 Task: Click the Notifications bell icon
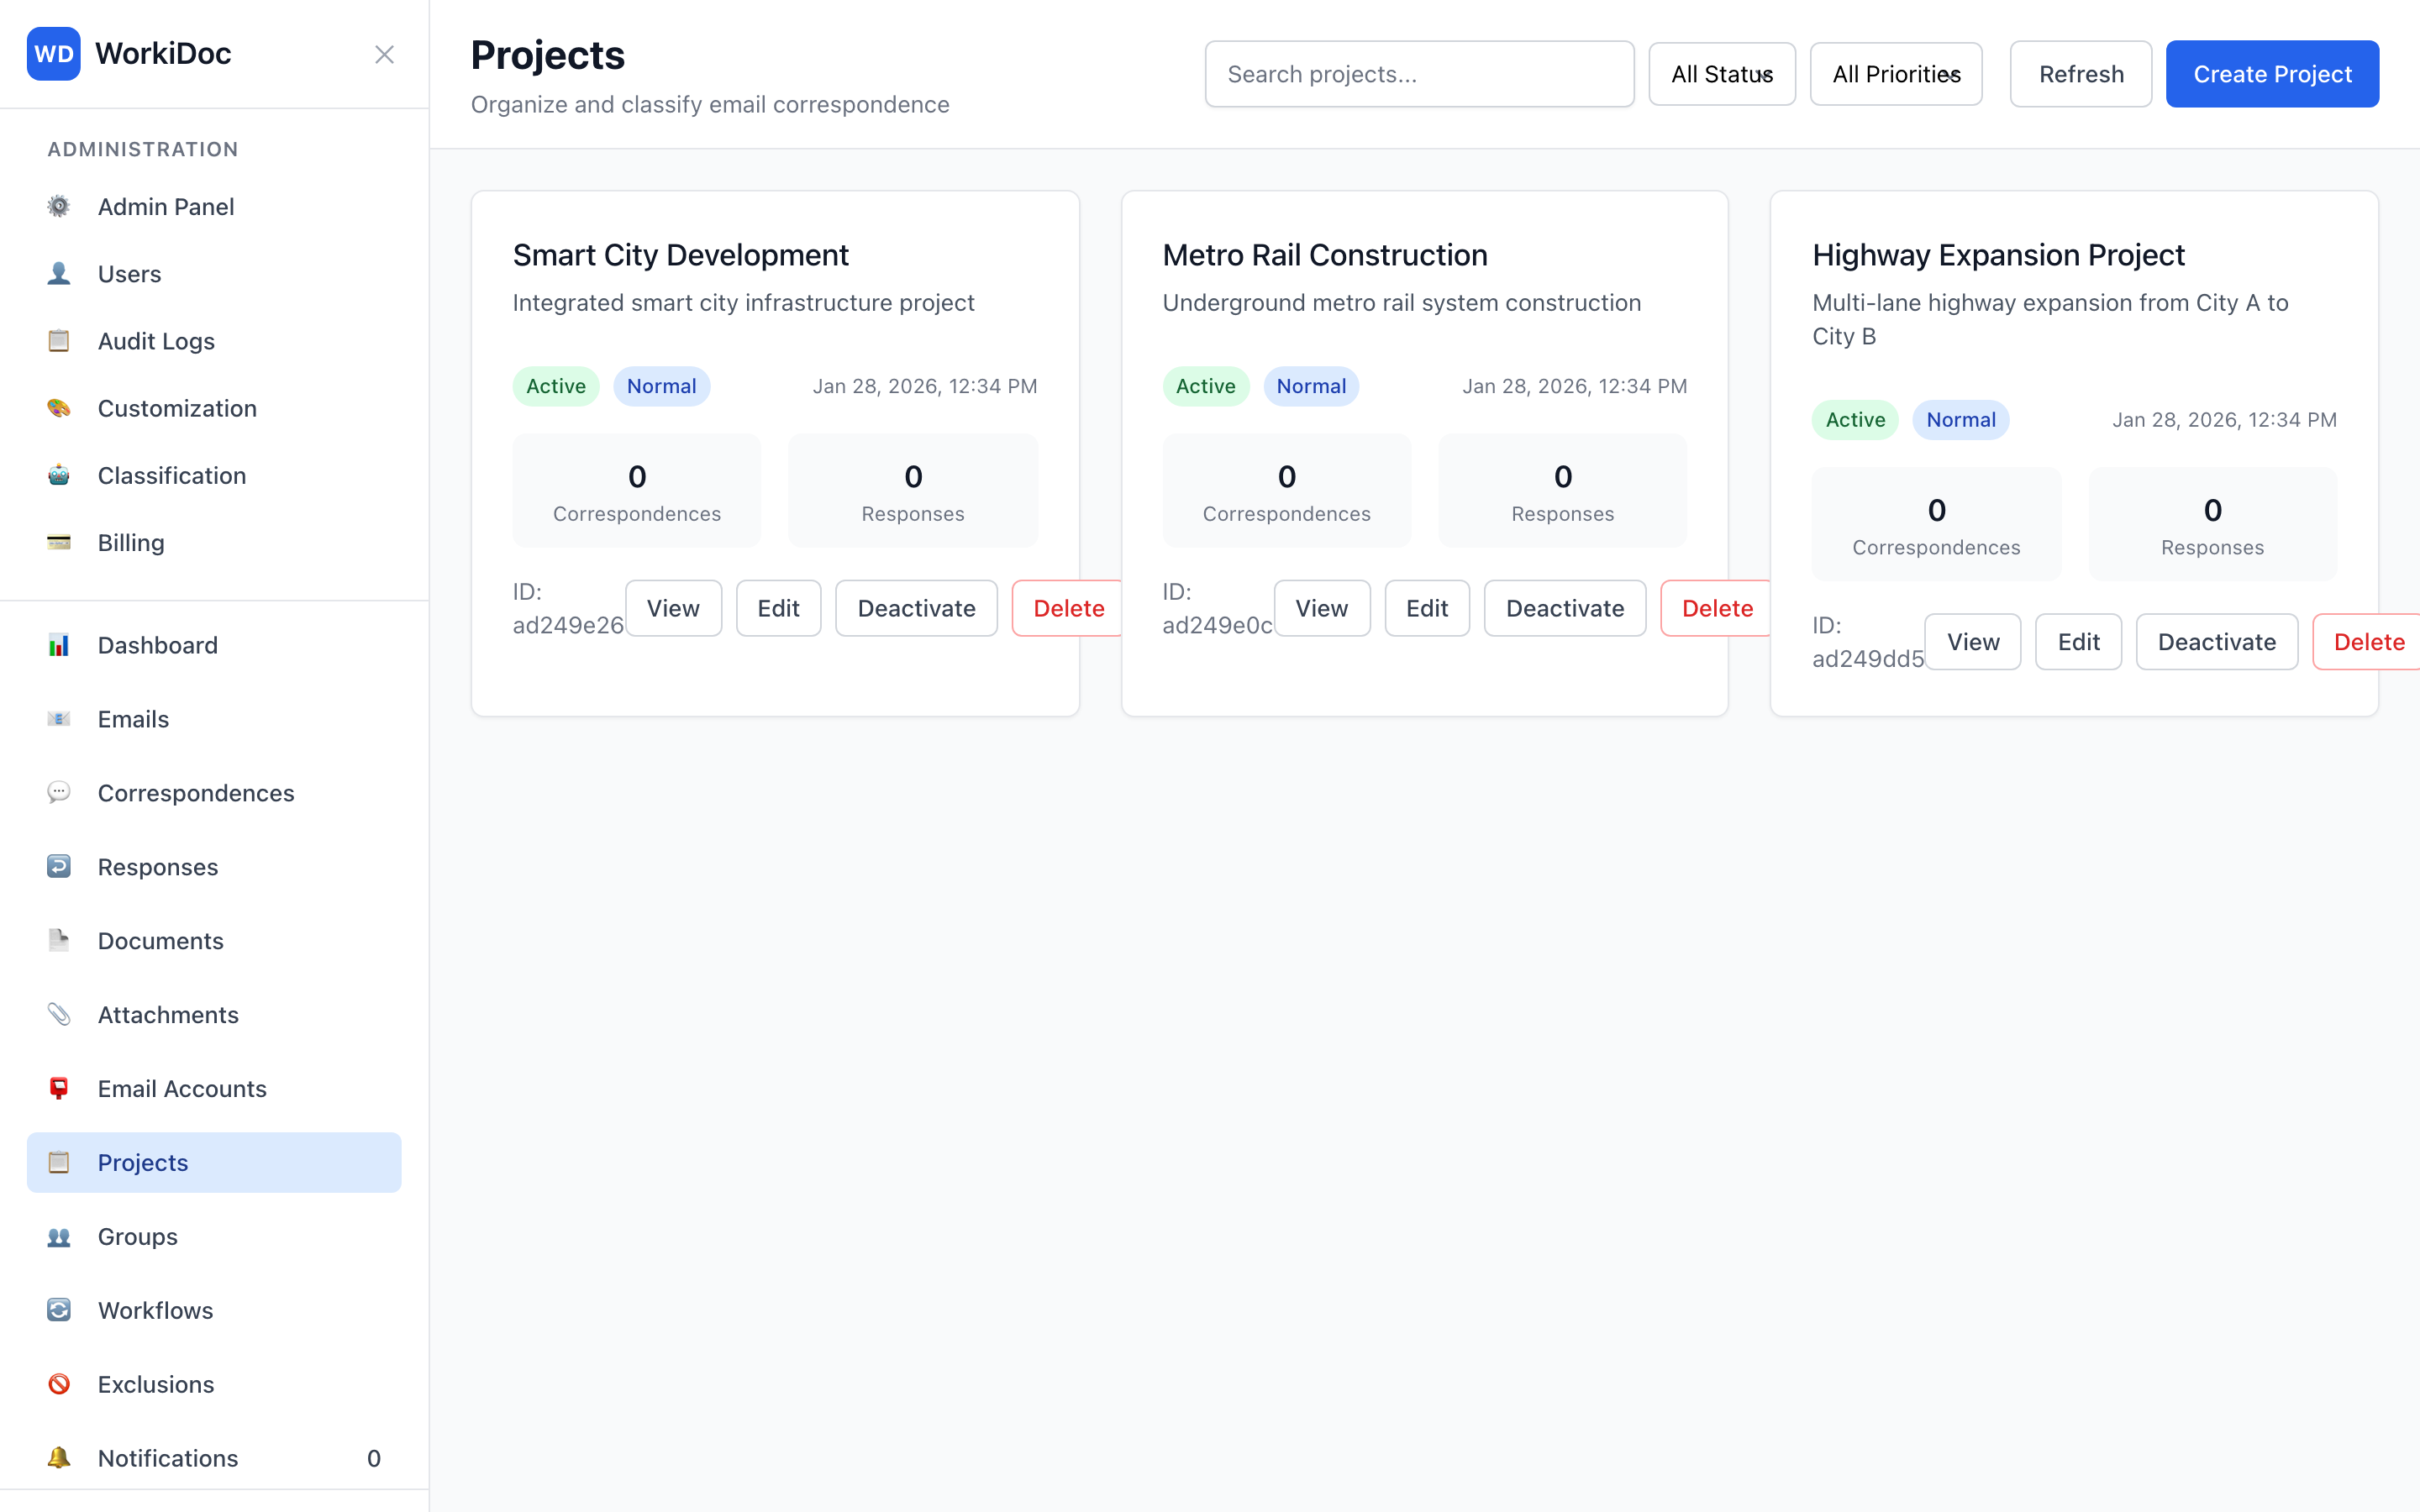[58, 1458]
